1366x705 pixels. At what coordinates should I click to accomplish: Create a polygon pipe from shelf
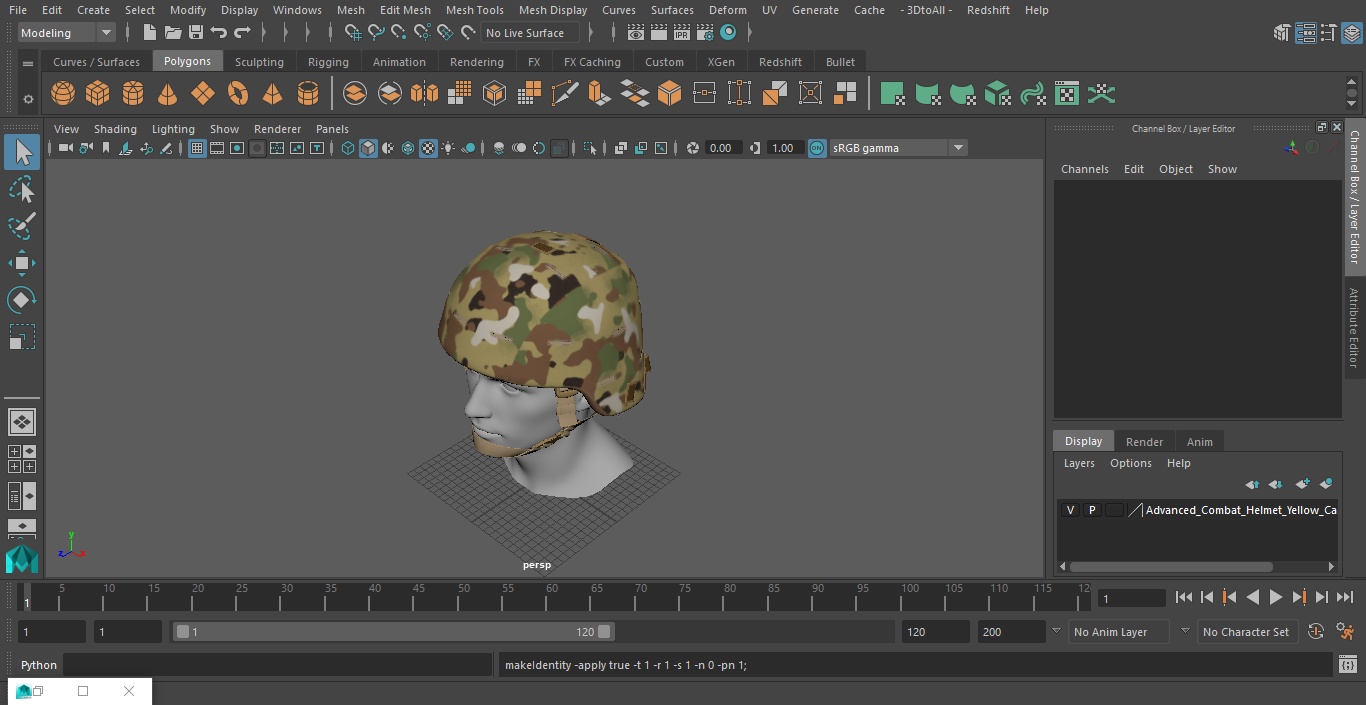pyautogui.click(x=308, y=94)
